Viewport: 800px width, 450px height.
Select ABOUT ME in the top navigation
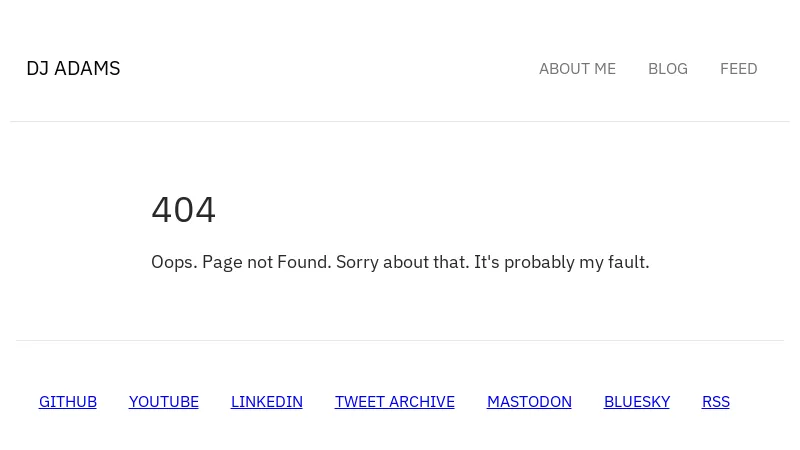pos(577,68)
